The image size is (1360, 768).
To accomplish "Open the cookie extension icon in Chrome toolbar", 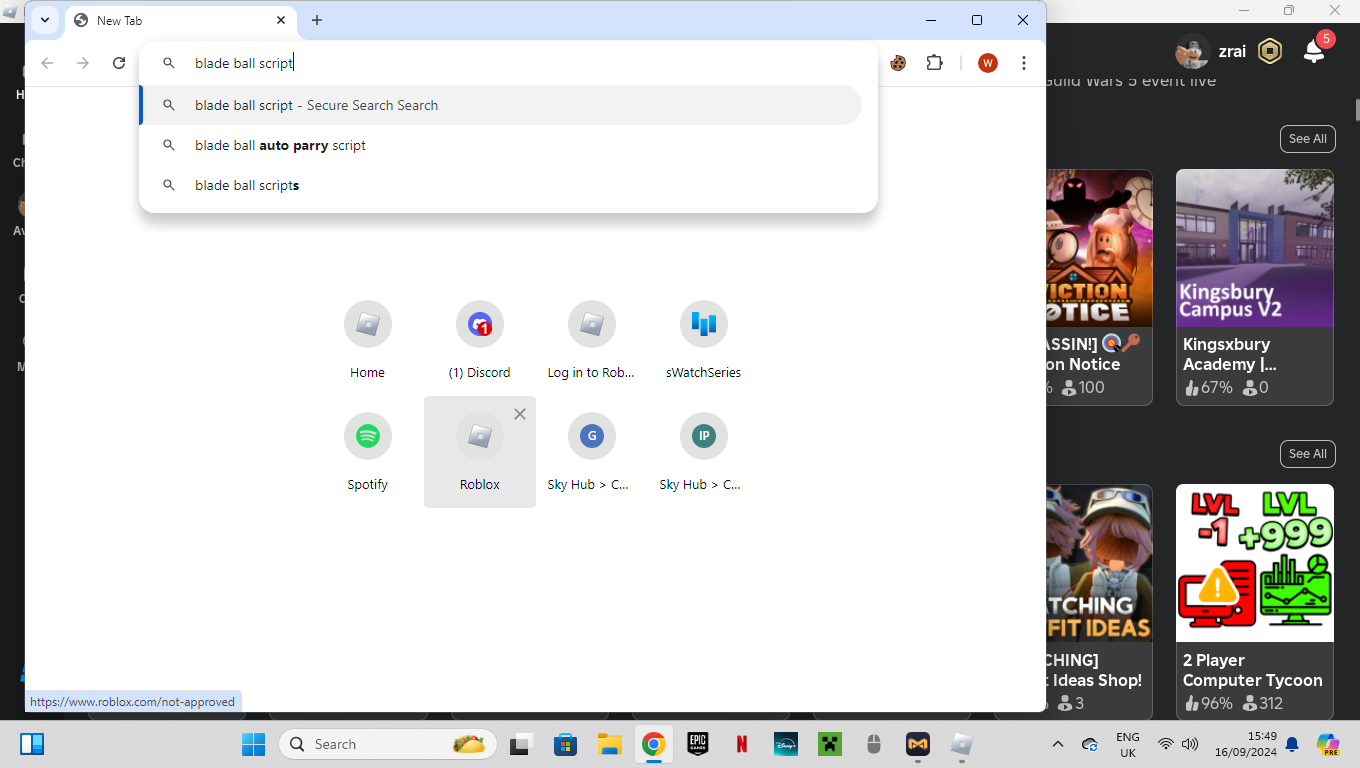I will click(x=898, y=63).
